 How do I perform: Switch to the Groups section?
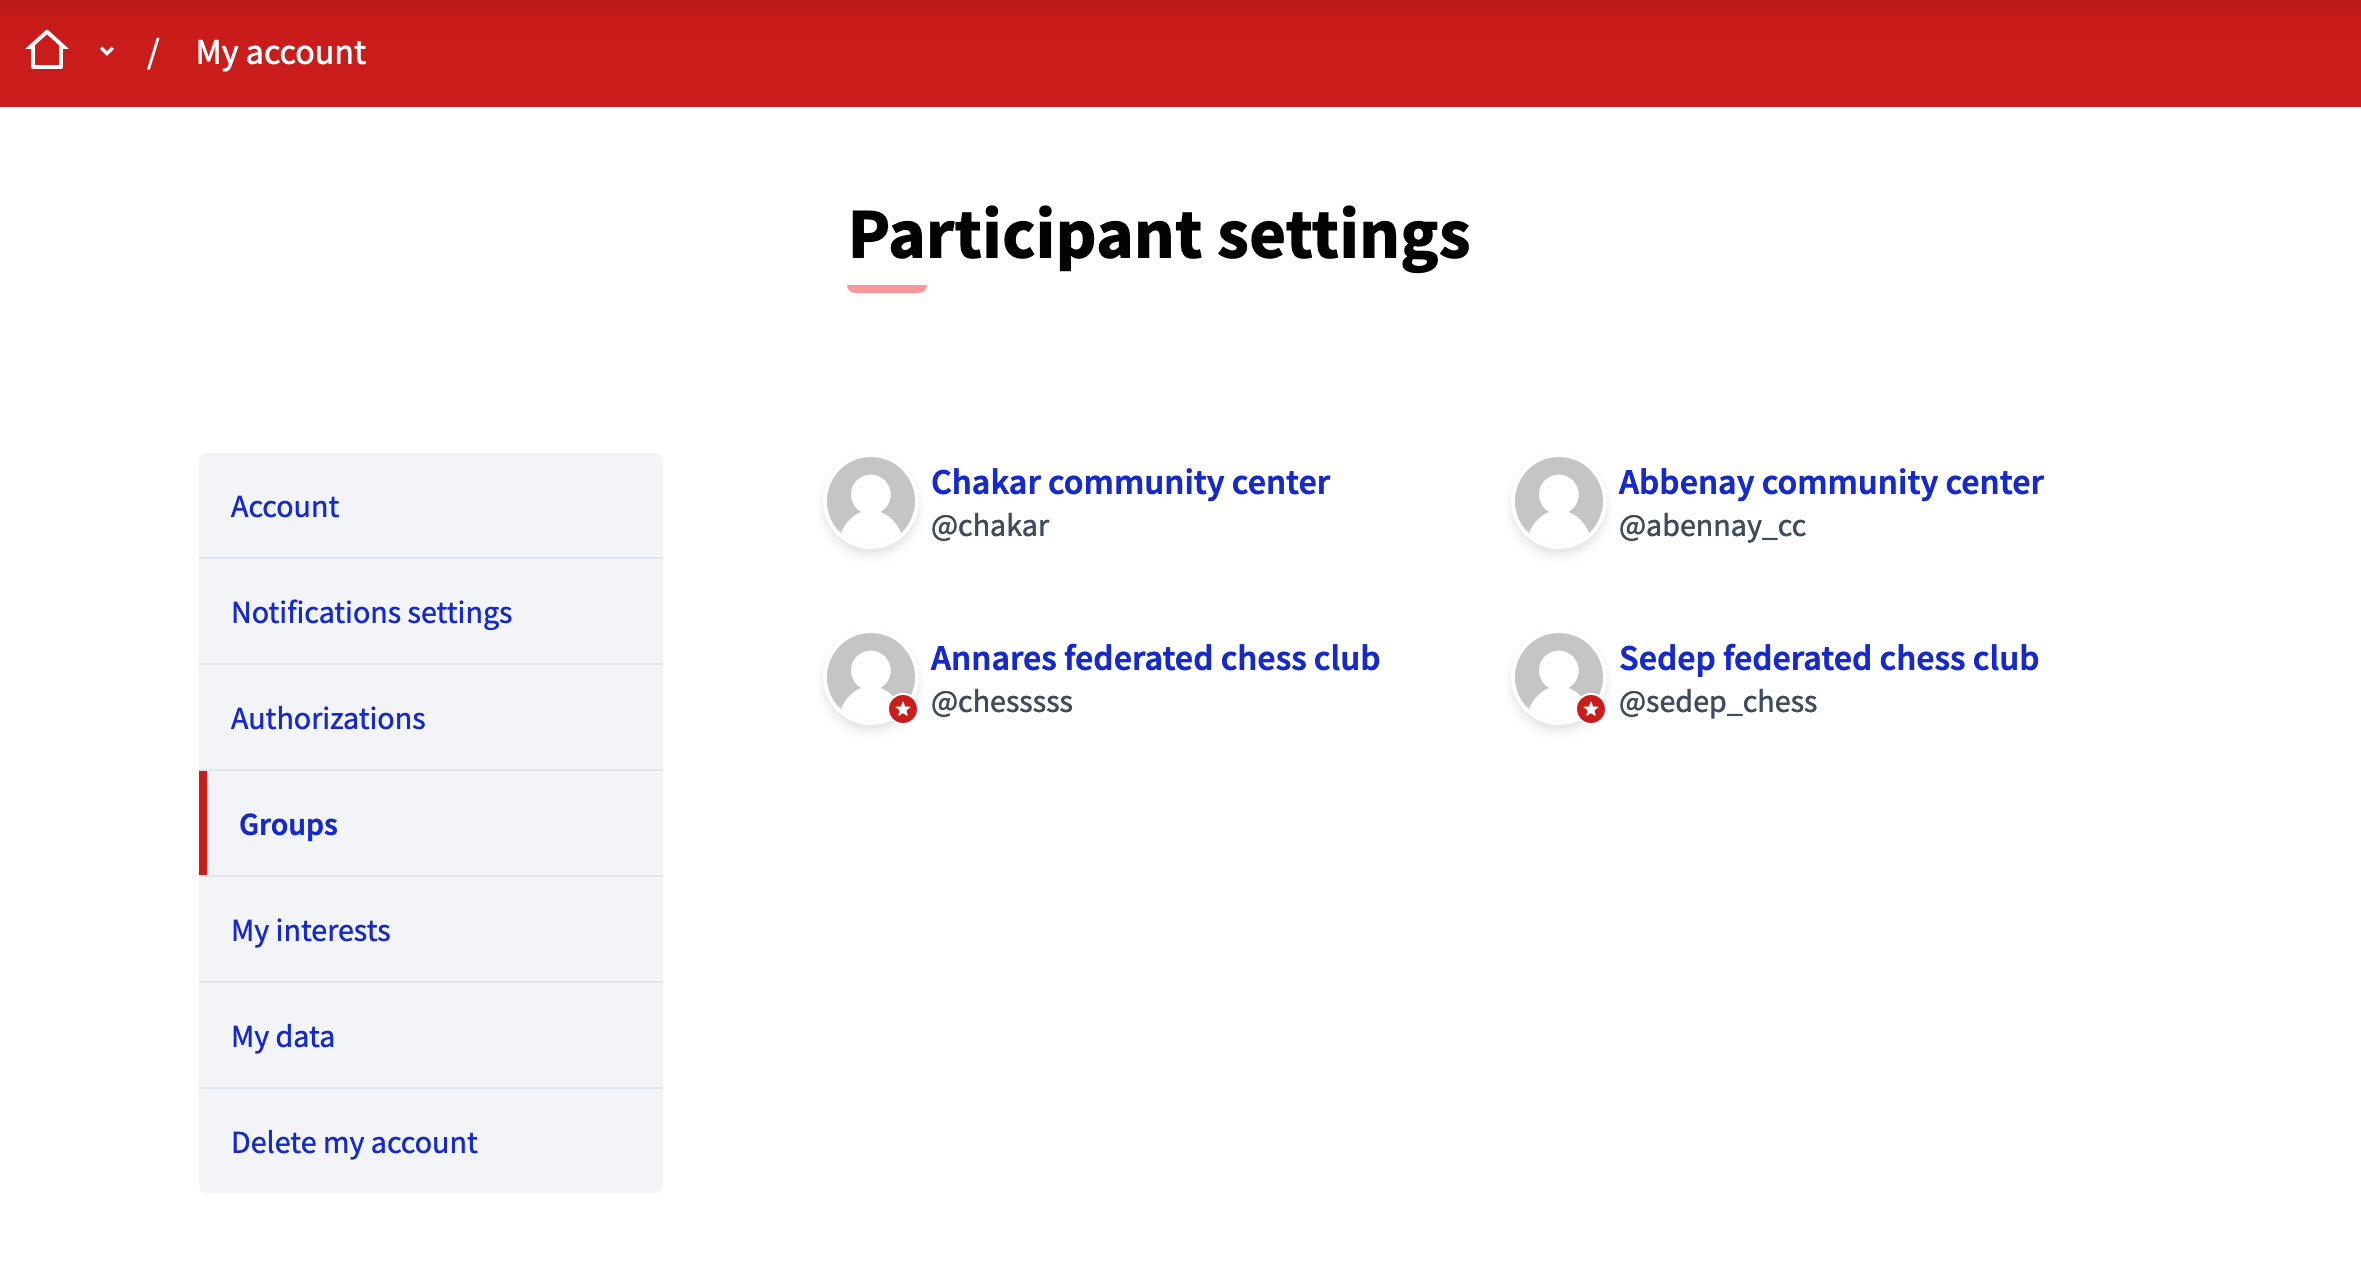288,824
